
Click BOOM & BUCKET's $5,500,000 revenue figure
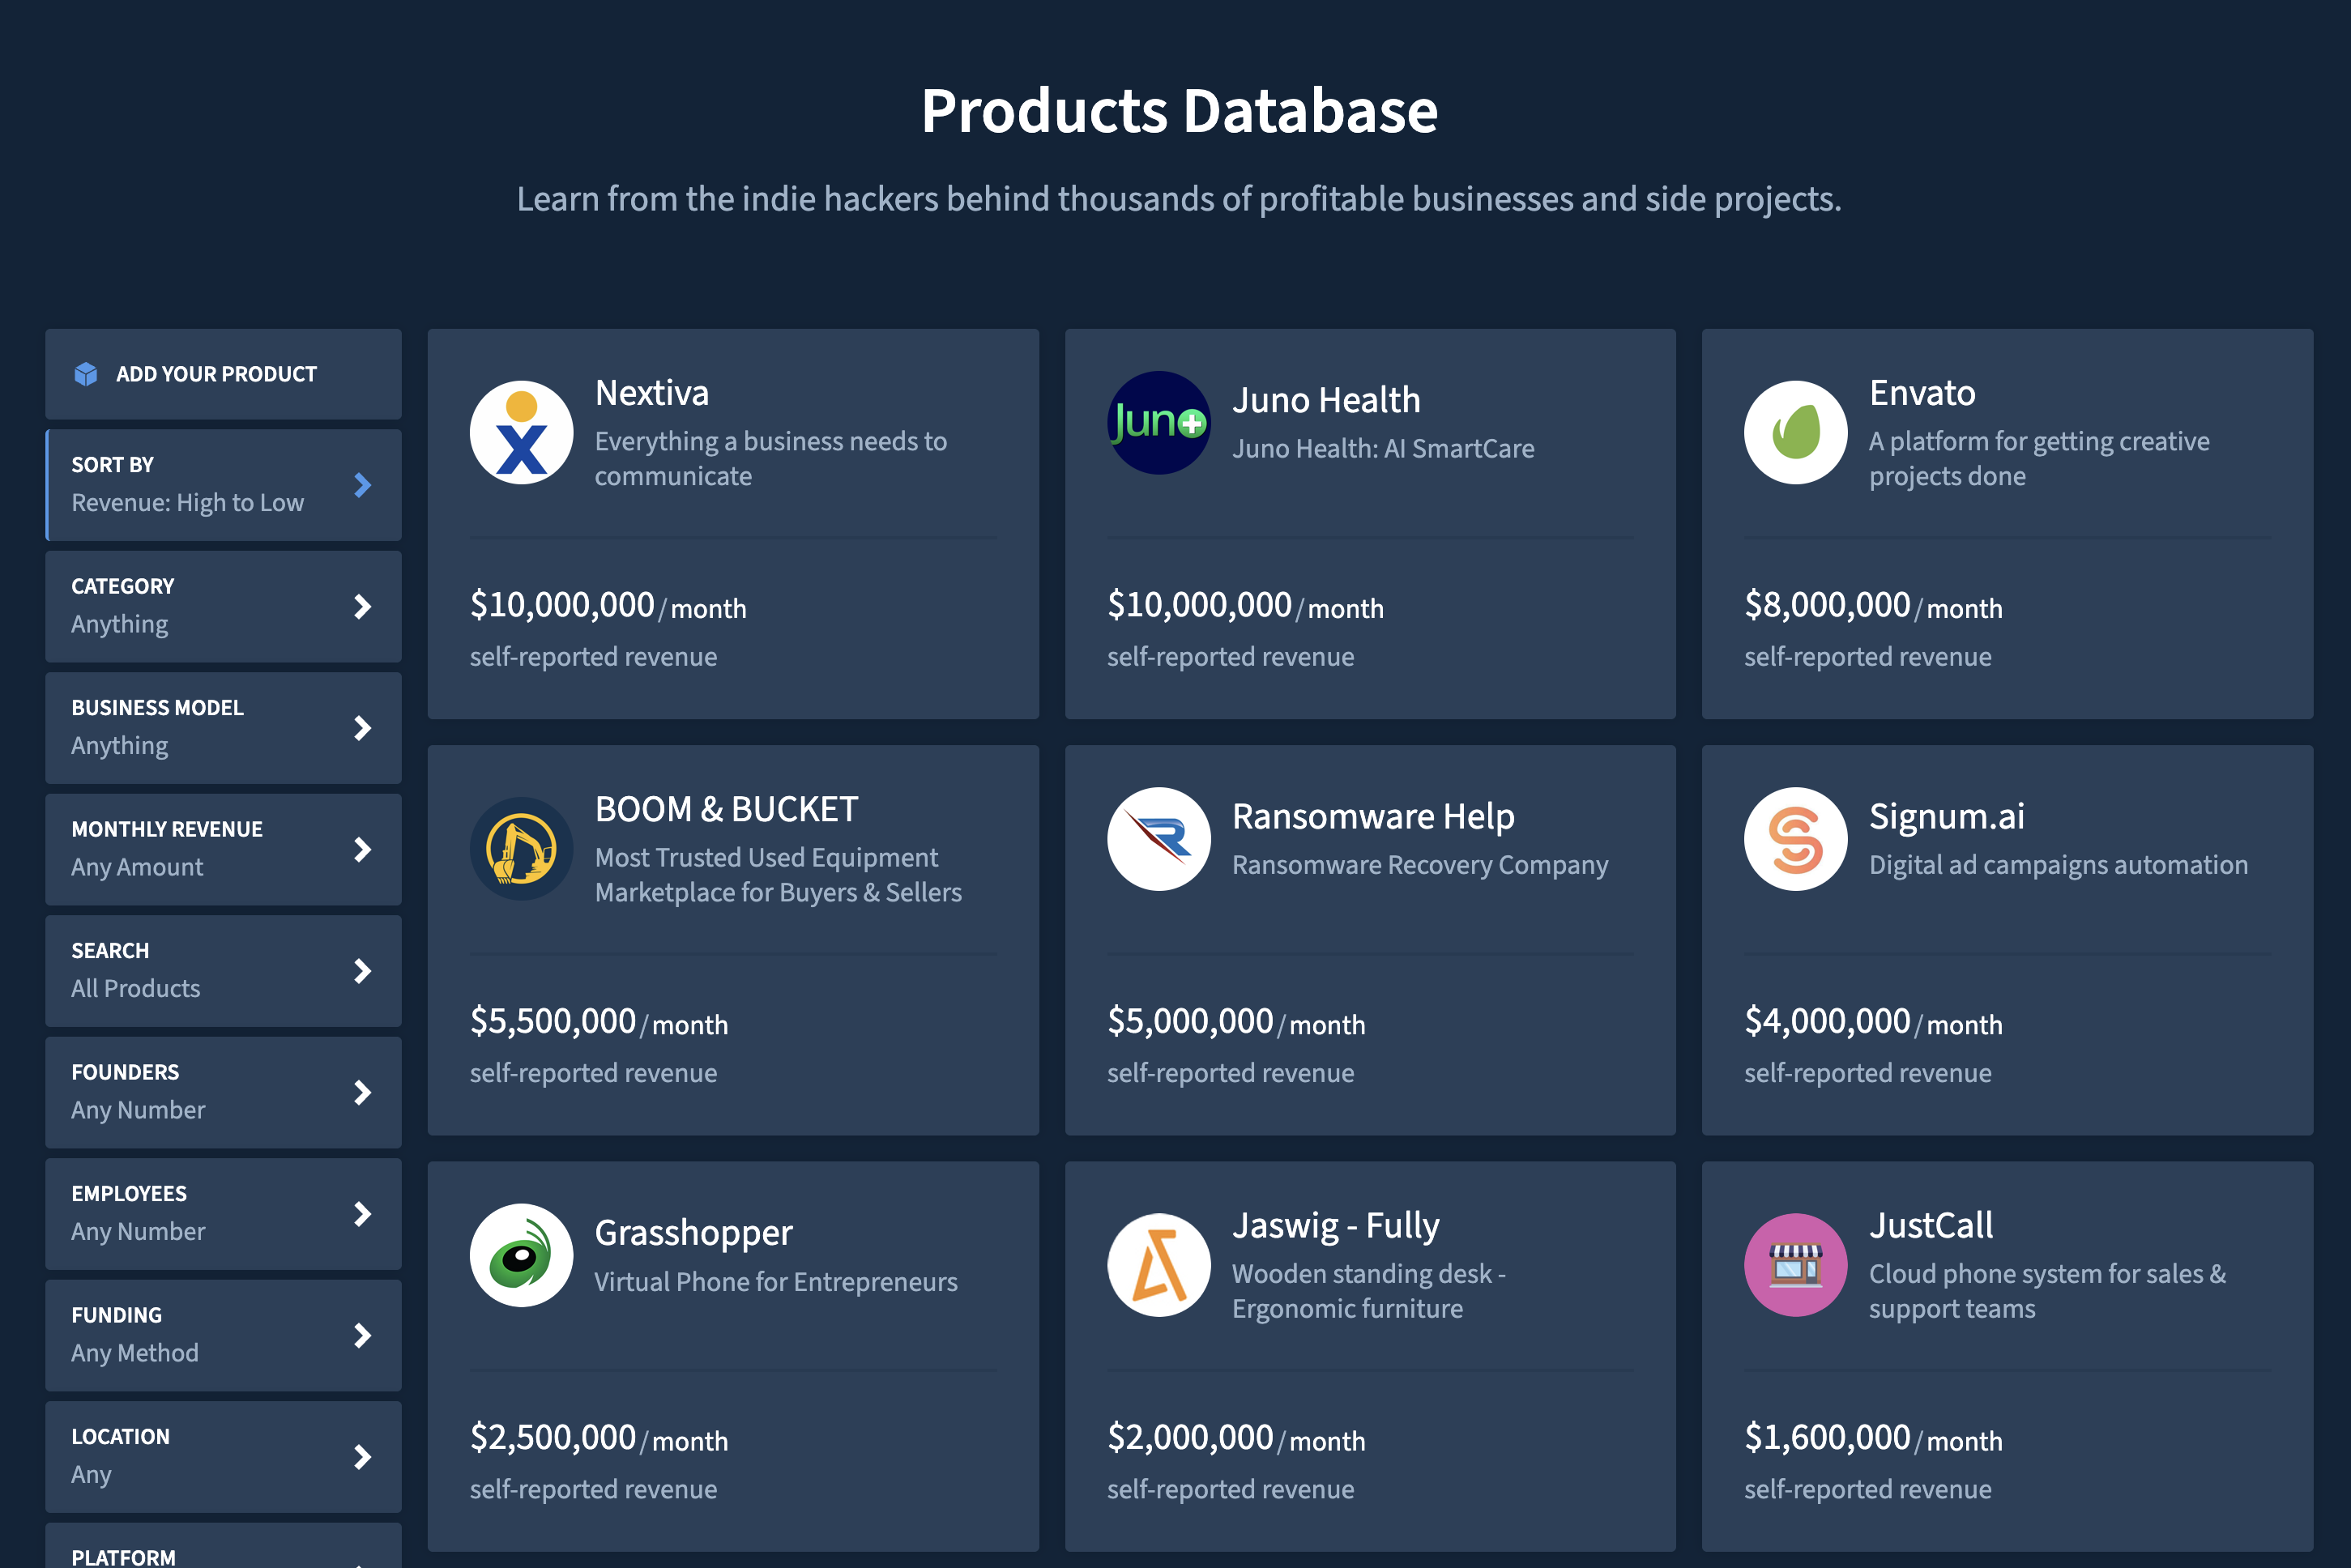tap(553, 1021)
